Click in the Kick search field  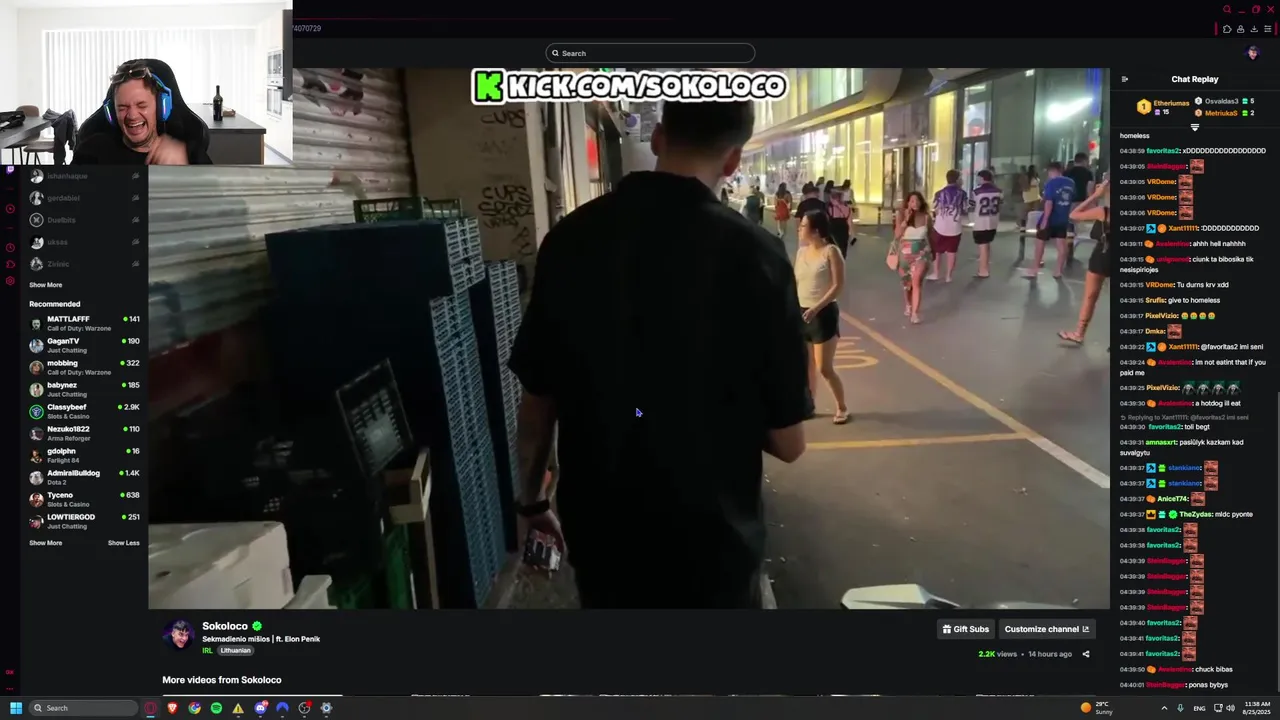tap(650, 53)
